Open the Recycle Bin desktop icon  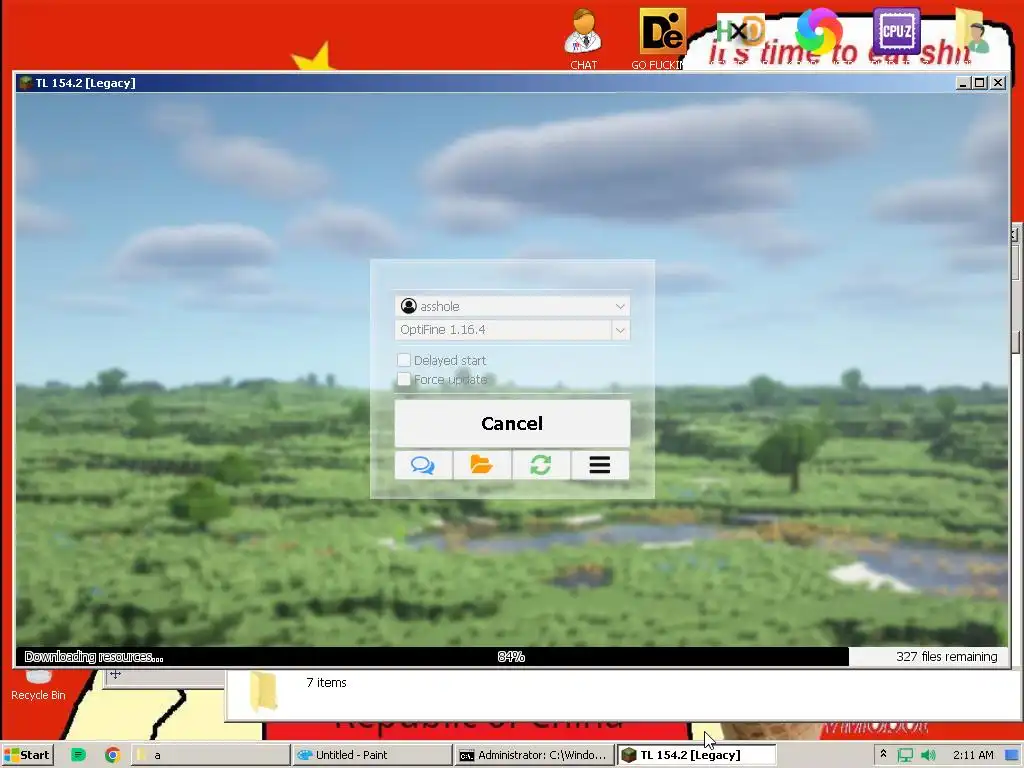tap(38, 686)
